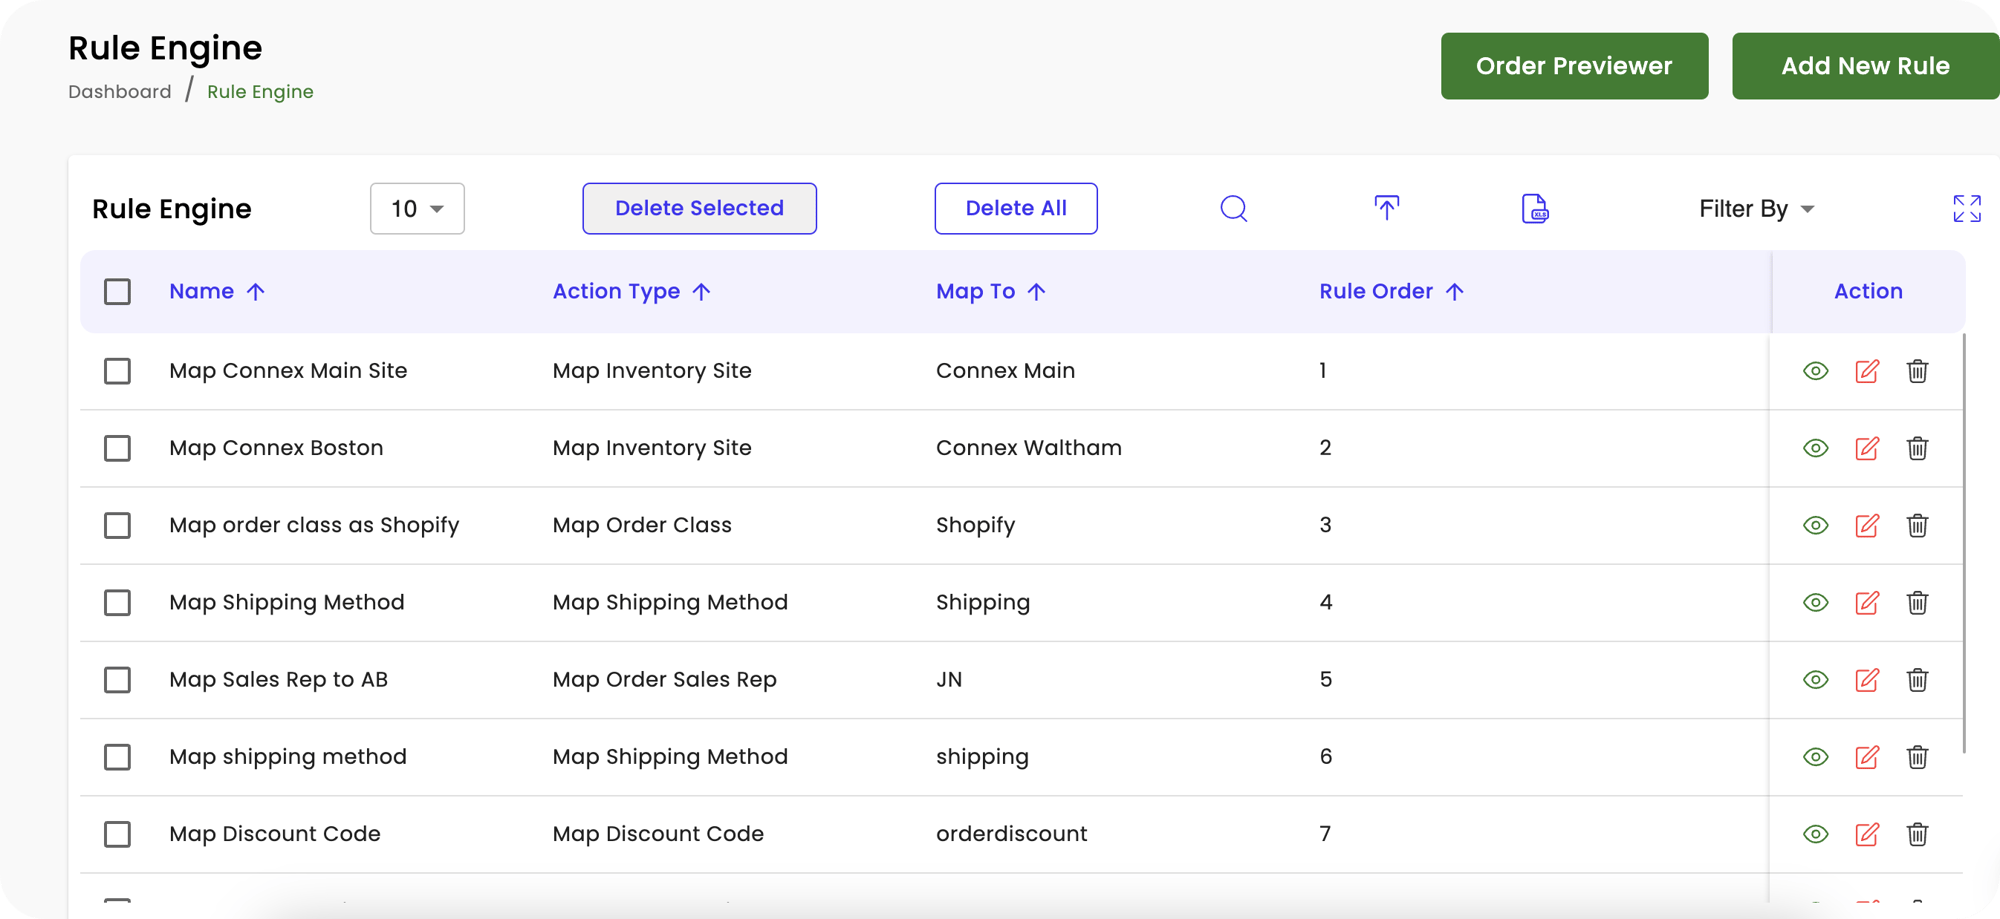Check the Map Connex Main Site row
The height and width of the screenshot is (919, 2000).
117,371
